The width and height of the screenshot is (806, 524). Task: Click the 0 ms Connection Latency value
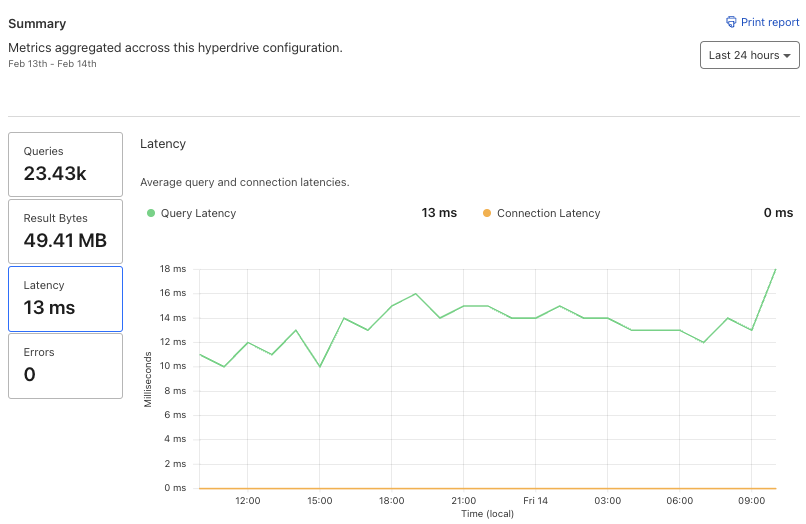[778, 213]
